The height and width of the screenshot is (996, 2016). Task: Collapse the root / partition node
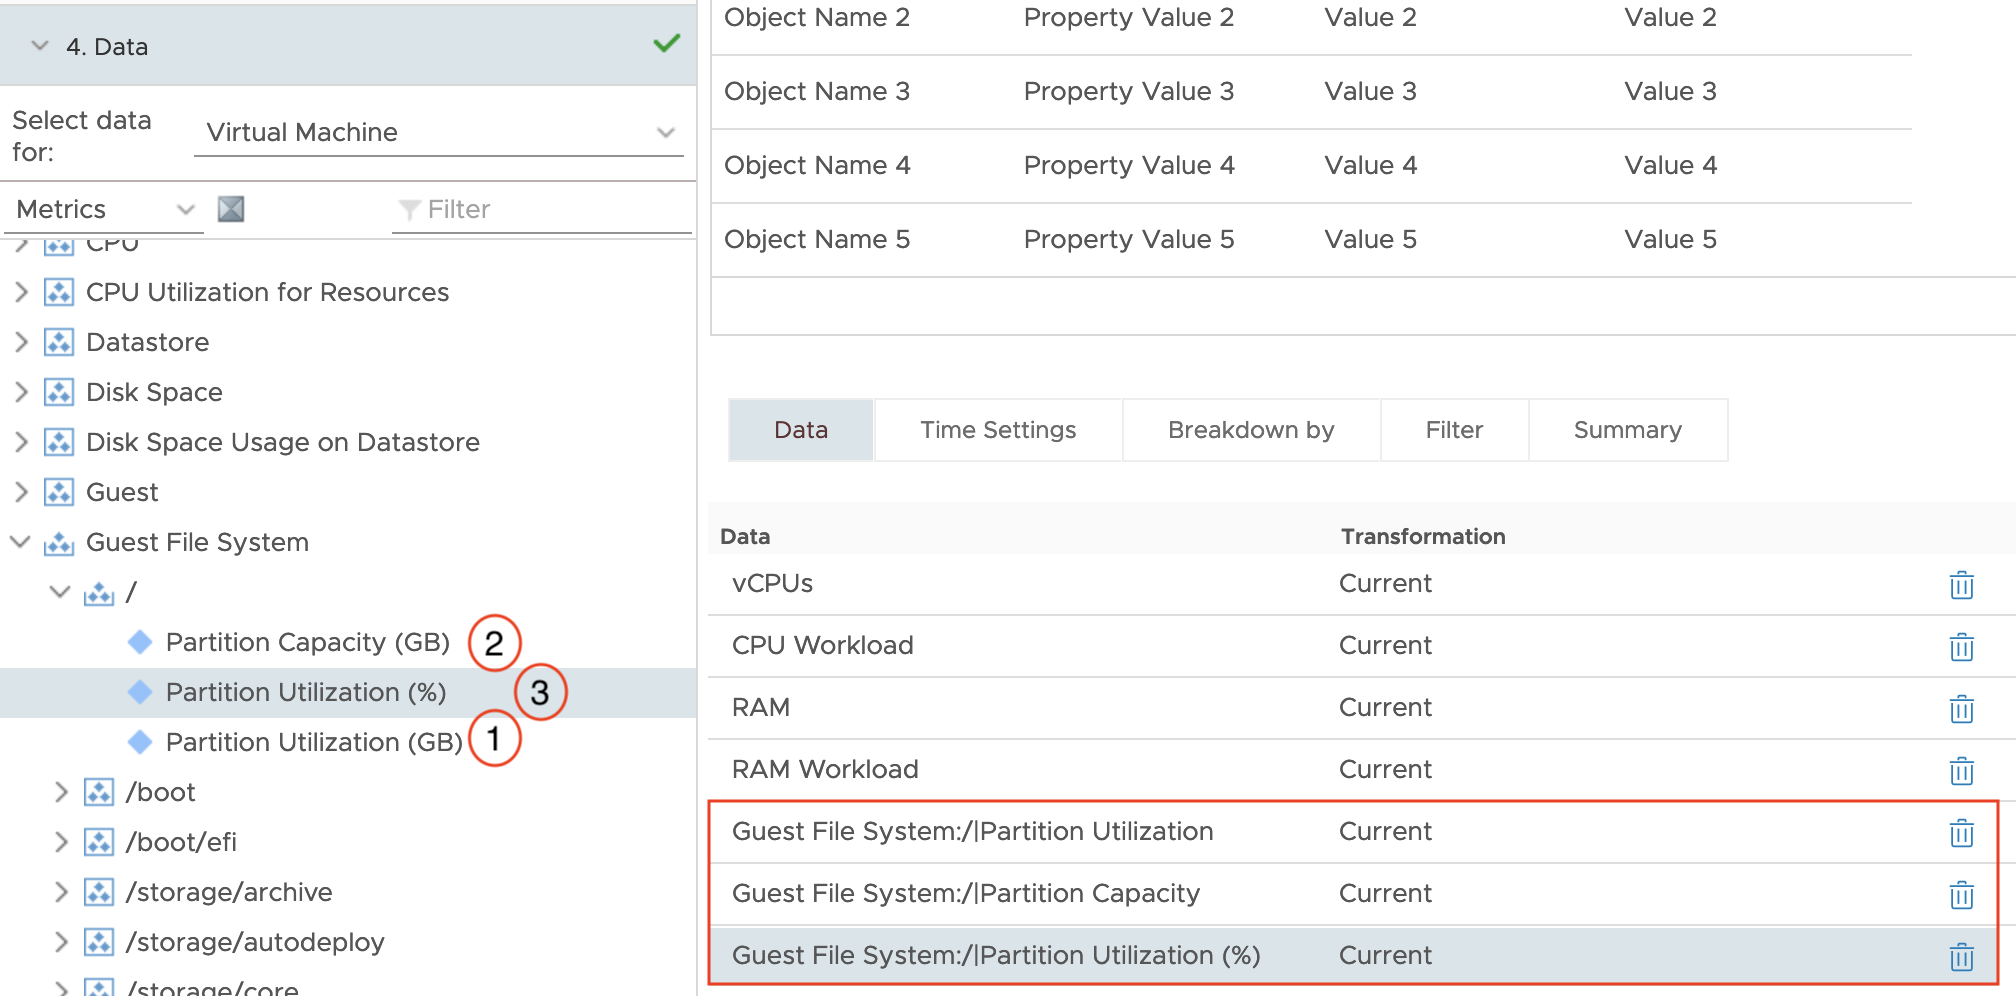tap(60, 592)
